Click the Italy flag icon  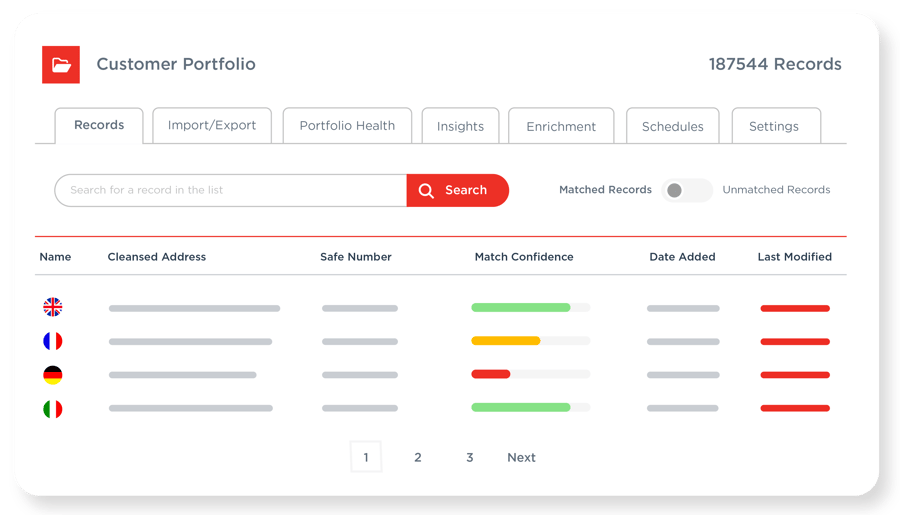53,409
